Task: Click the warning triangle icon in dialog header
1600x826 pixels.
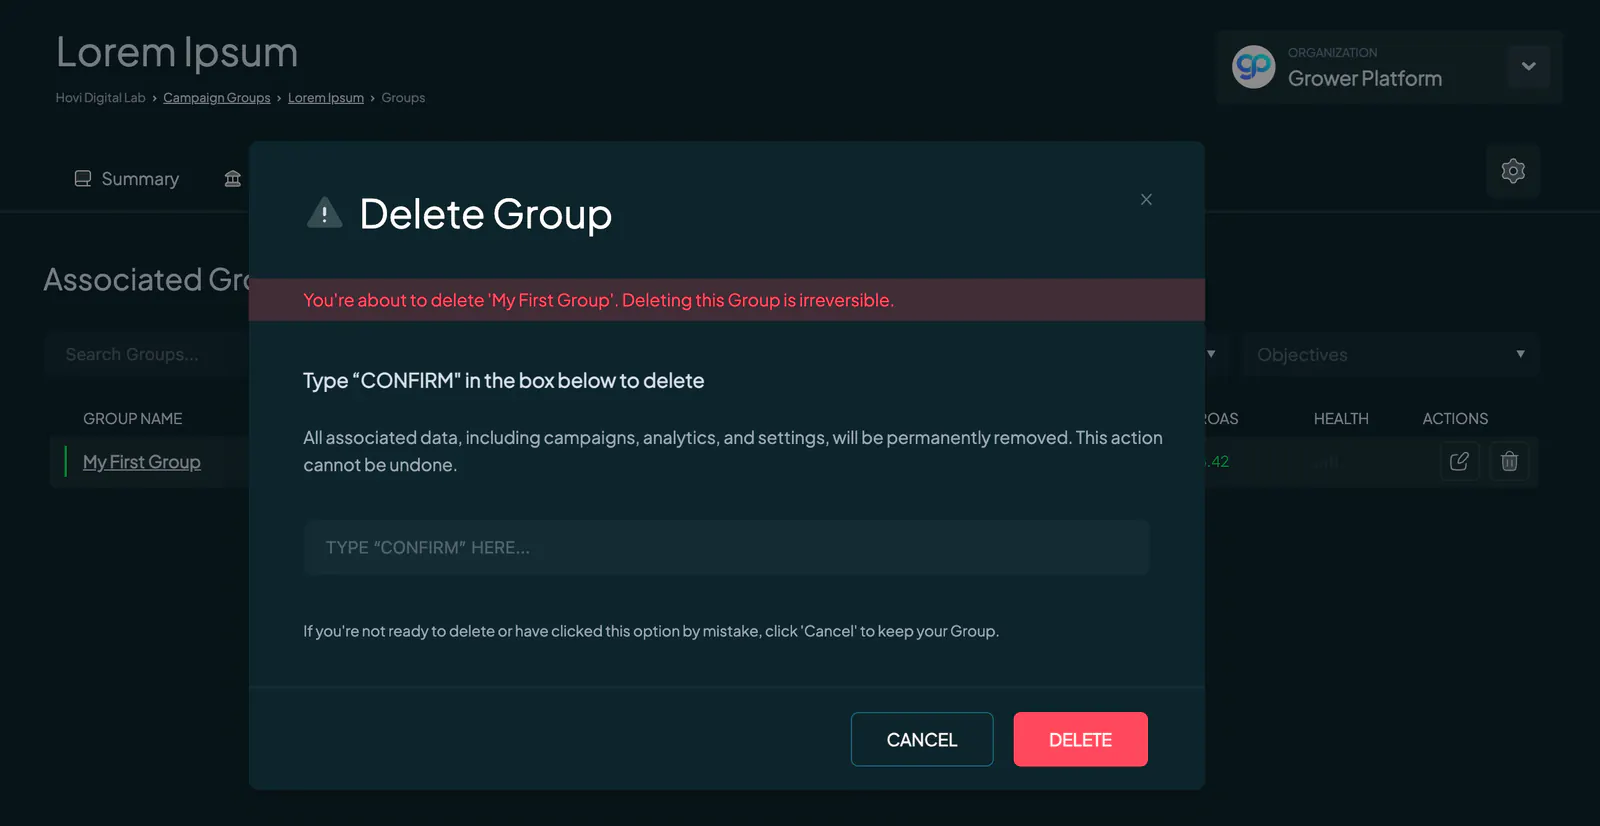Action: [x=324, y=213]
